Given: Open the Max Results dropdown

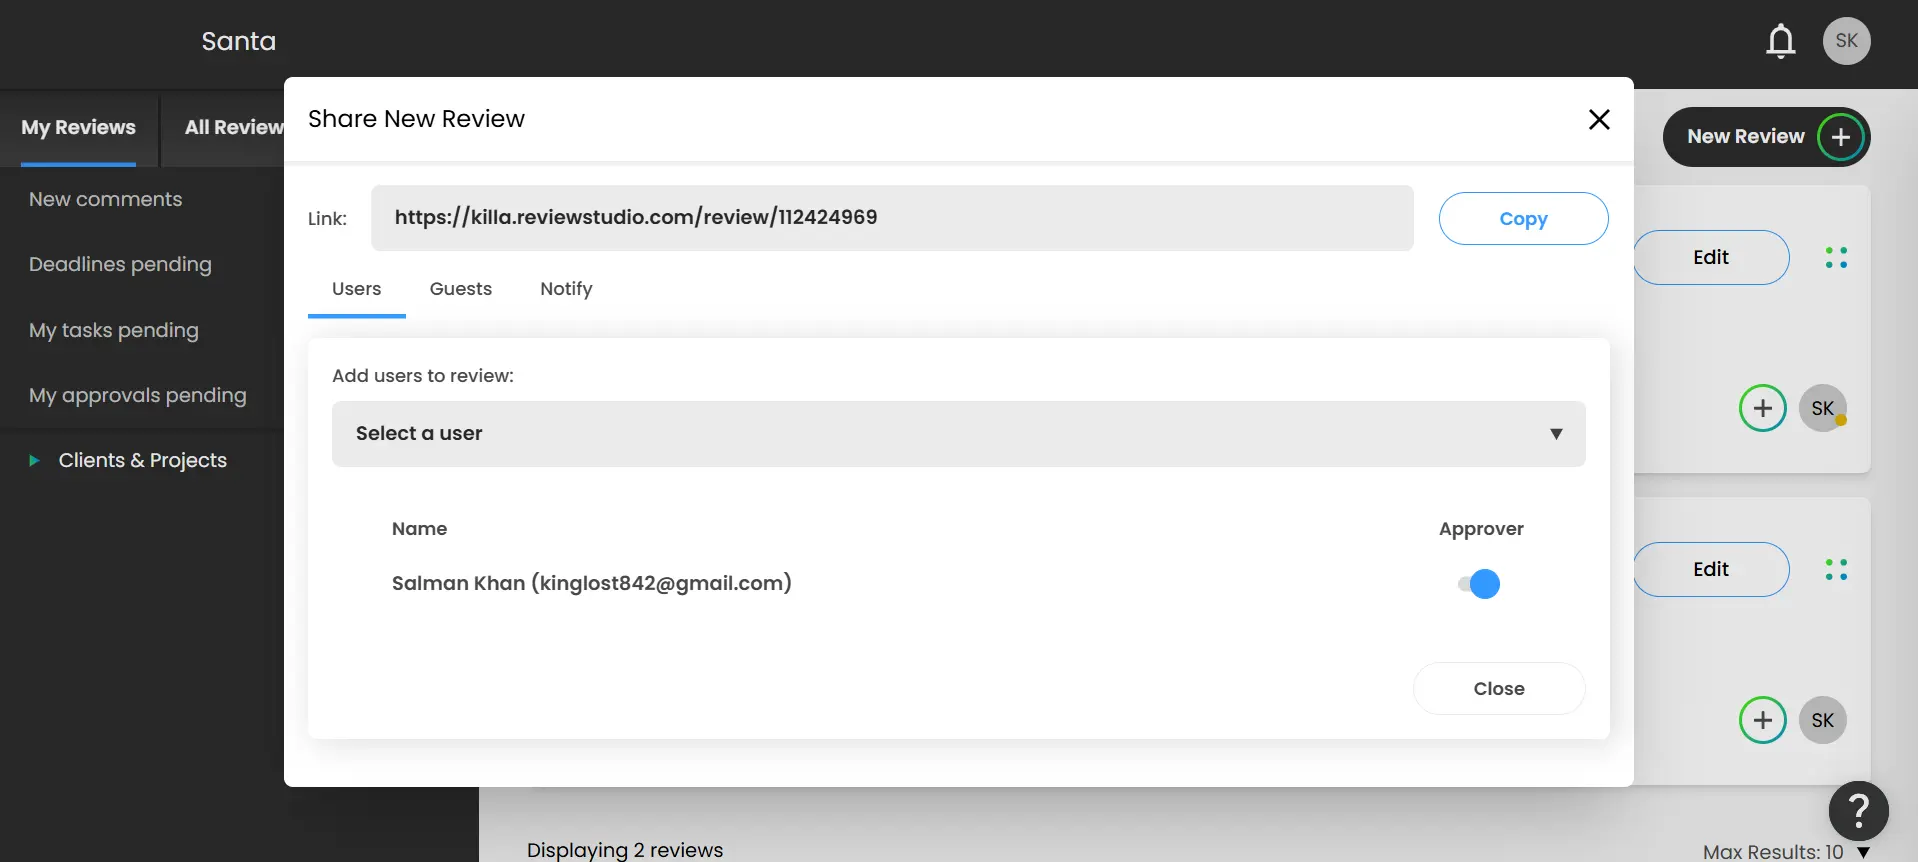Looking at the screenshot, I should (x=1863, y=852).
